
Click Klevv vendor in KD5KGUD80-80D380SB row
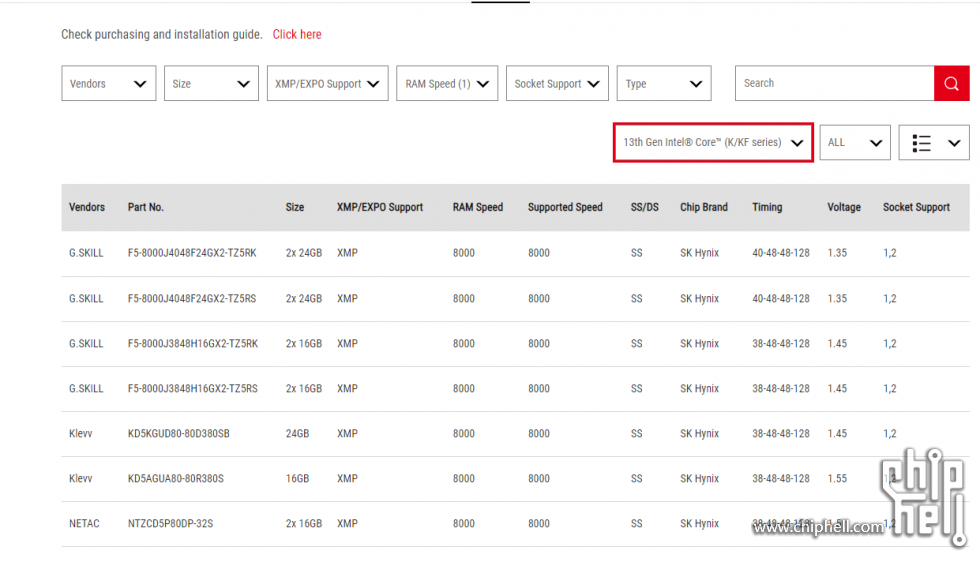(x=81, y=433)
